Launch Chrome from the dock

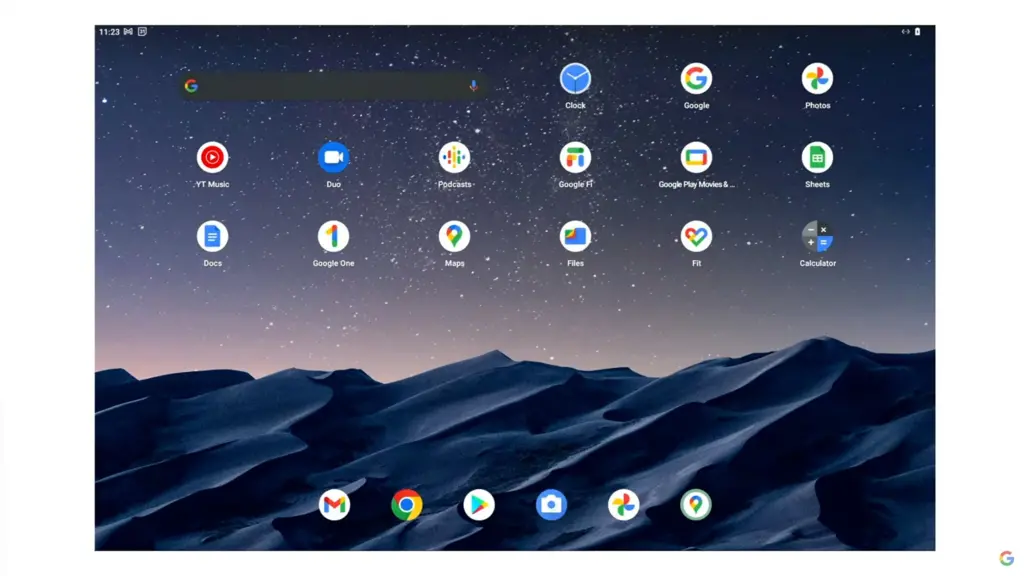point(406,505)
